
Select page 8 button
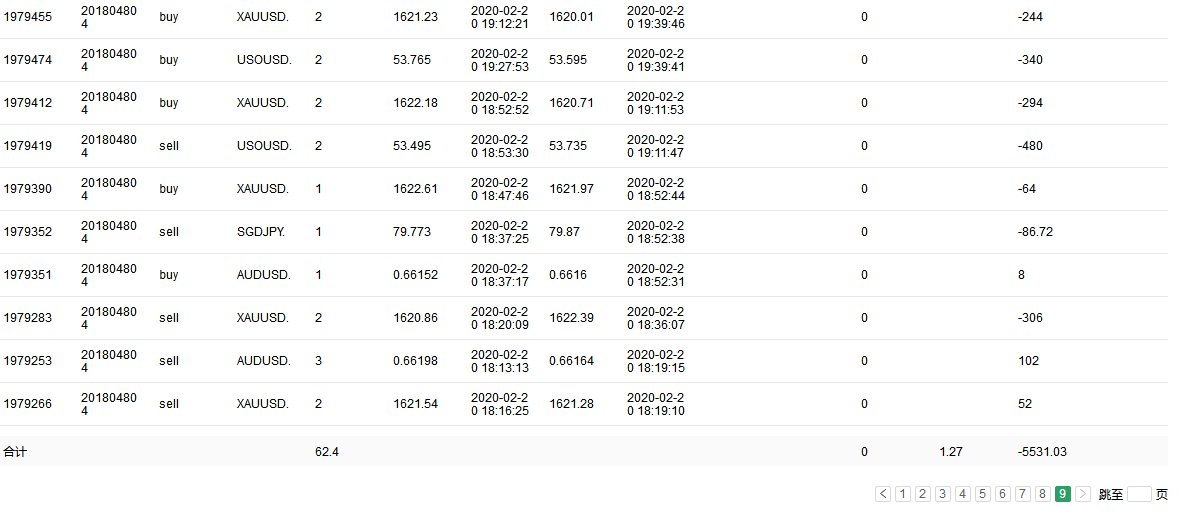[1042, 494]
